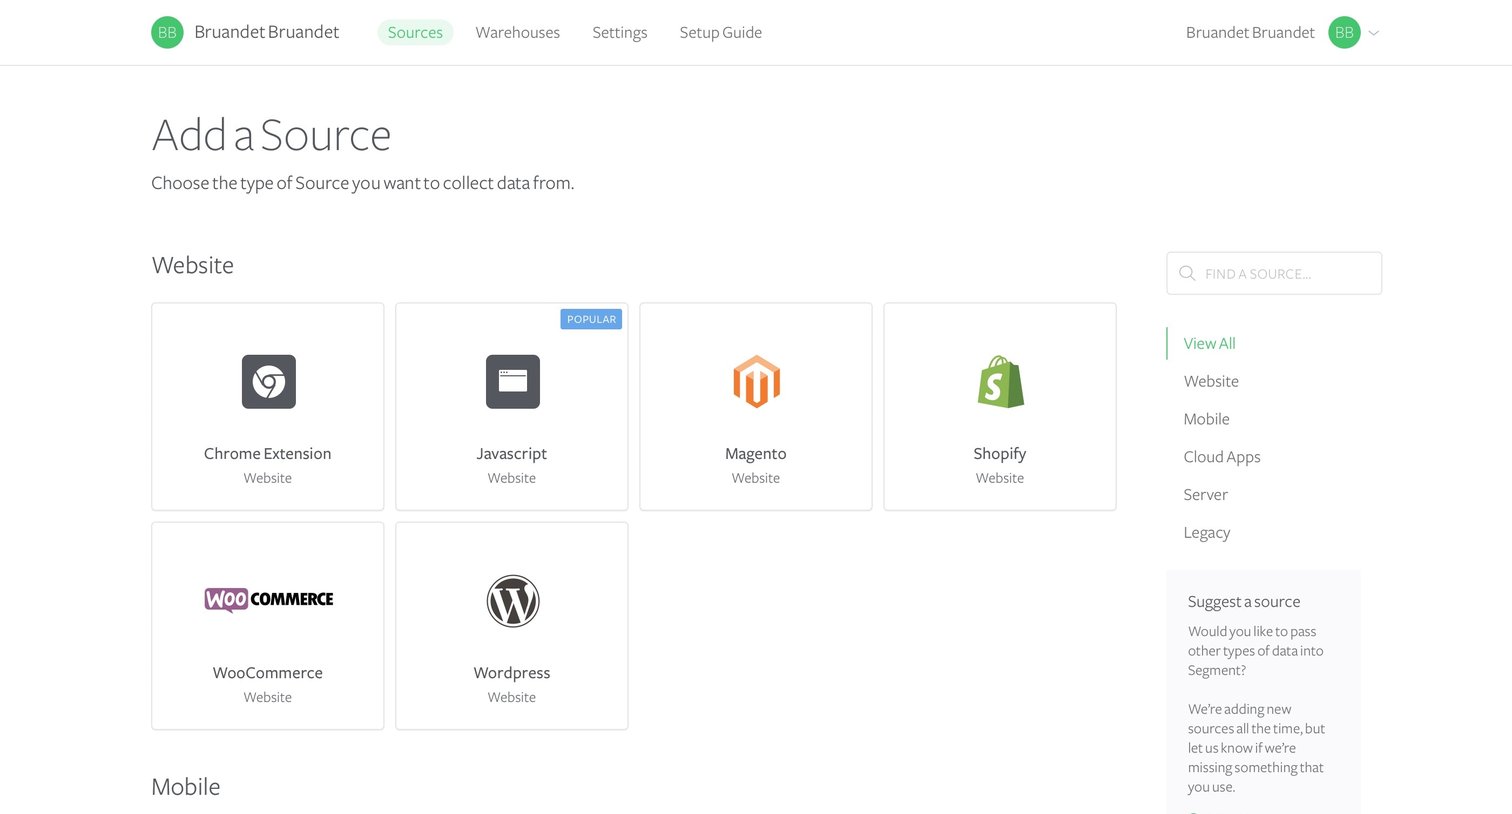
Task: Select the WooCommerce logo
Action: [x=269, y=599]
